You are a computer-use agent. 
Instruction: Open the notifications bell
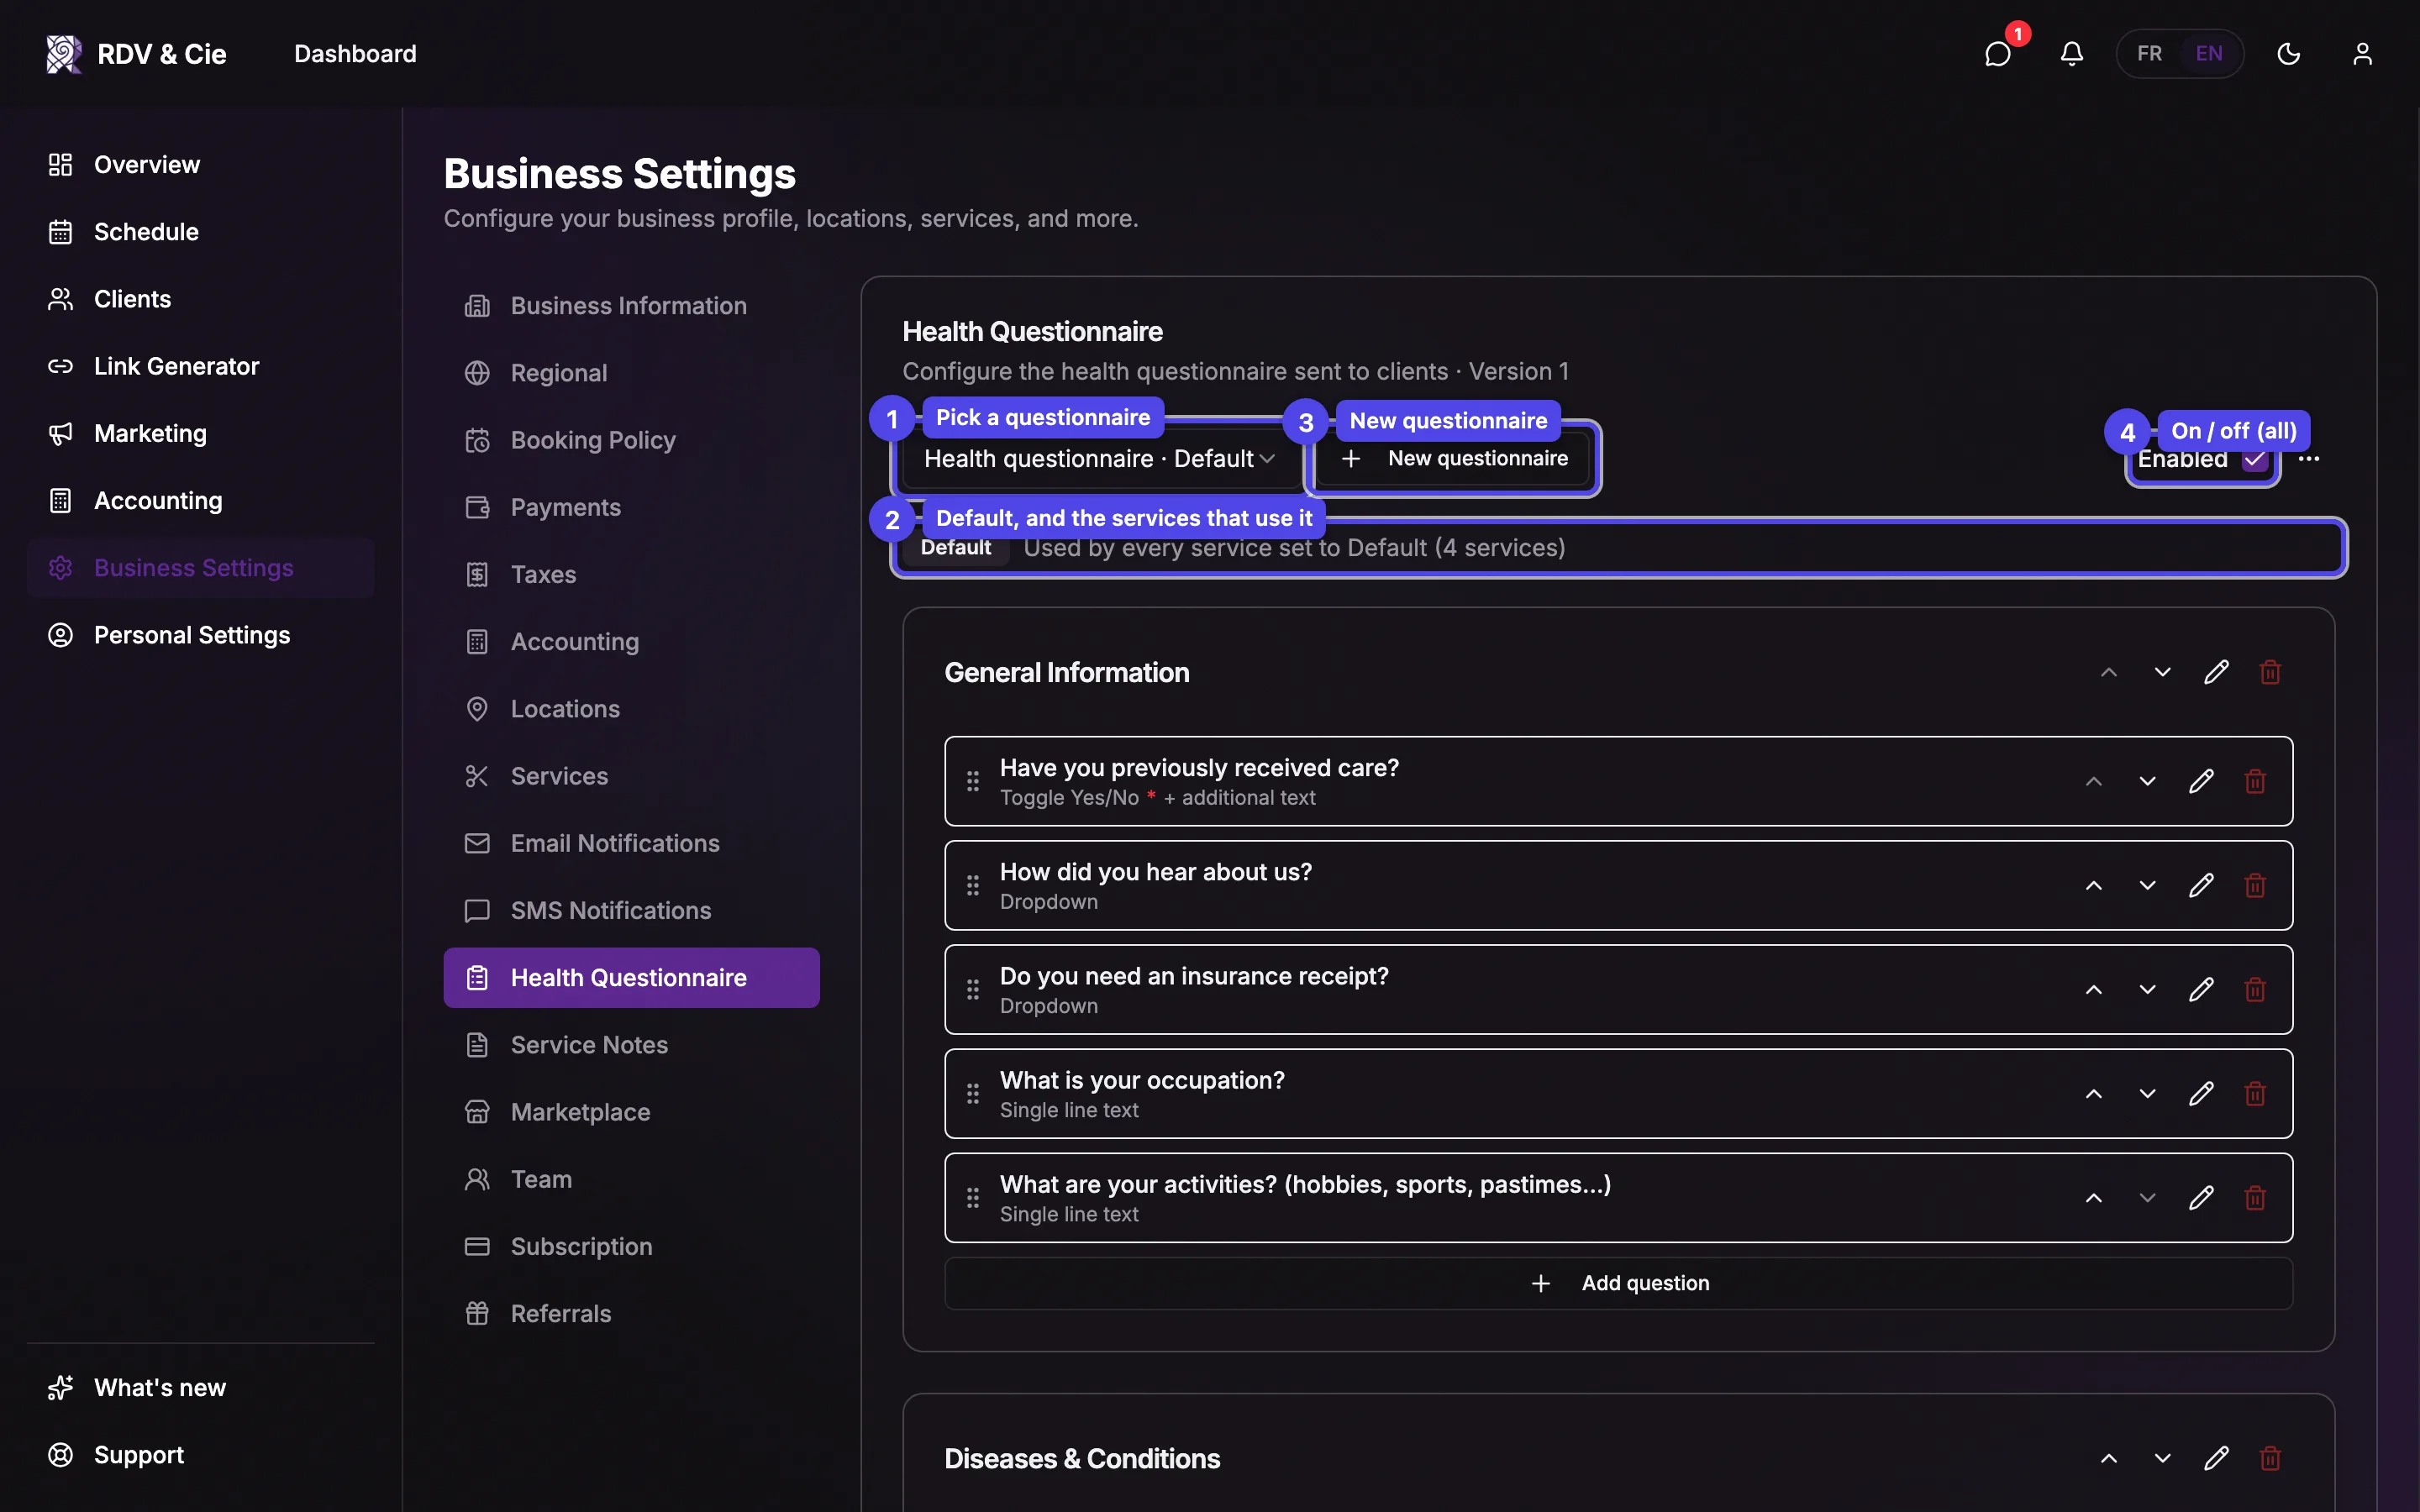pos(2071,53)
